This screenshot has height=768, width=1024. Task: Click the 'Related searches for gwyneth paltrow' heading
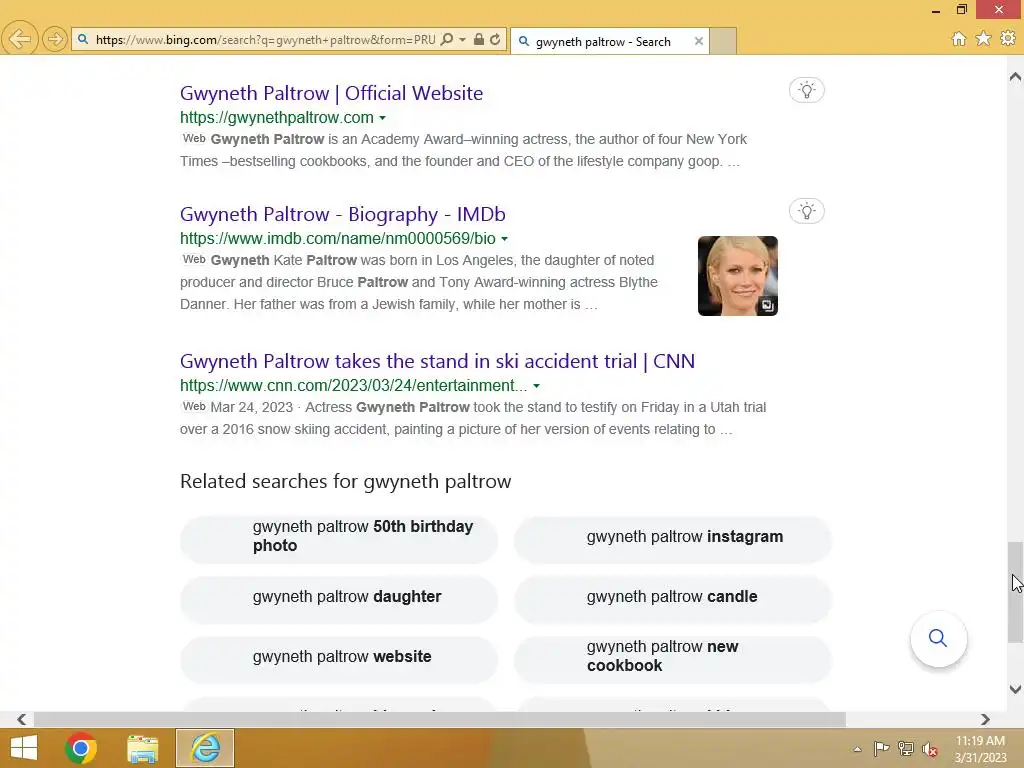[x=345, y=481]
